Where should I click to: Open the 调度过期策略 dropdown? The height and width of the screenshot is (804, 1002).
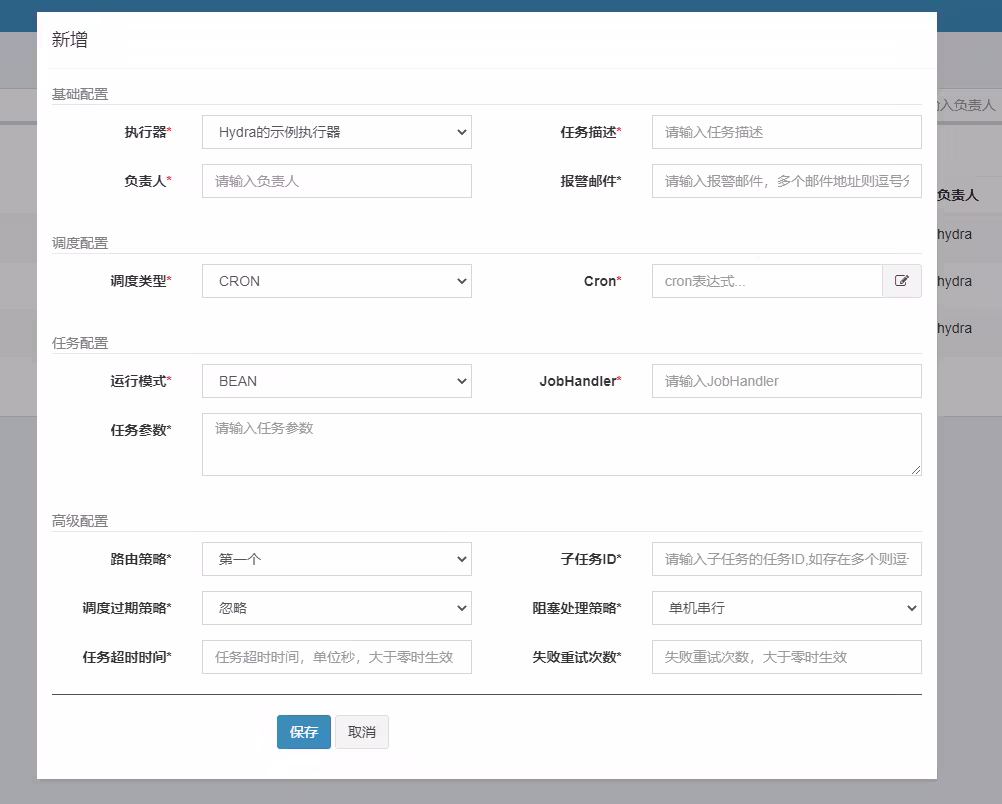[x=336, y=608]
